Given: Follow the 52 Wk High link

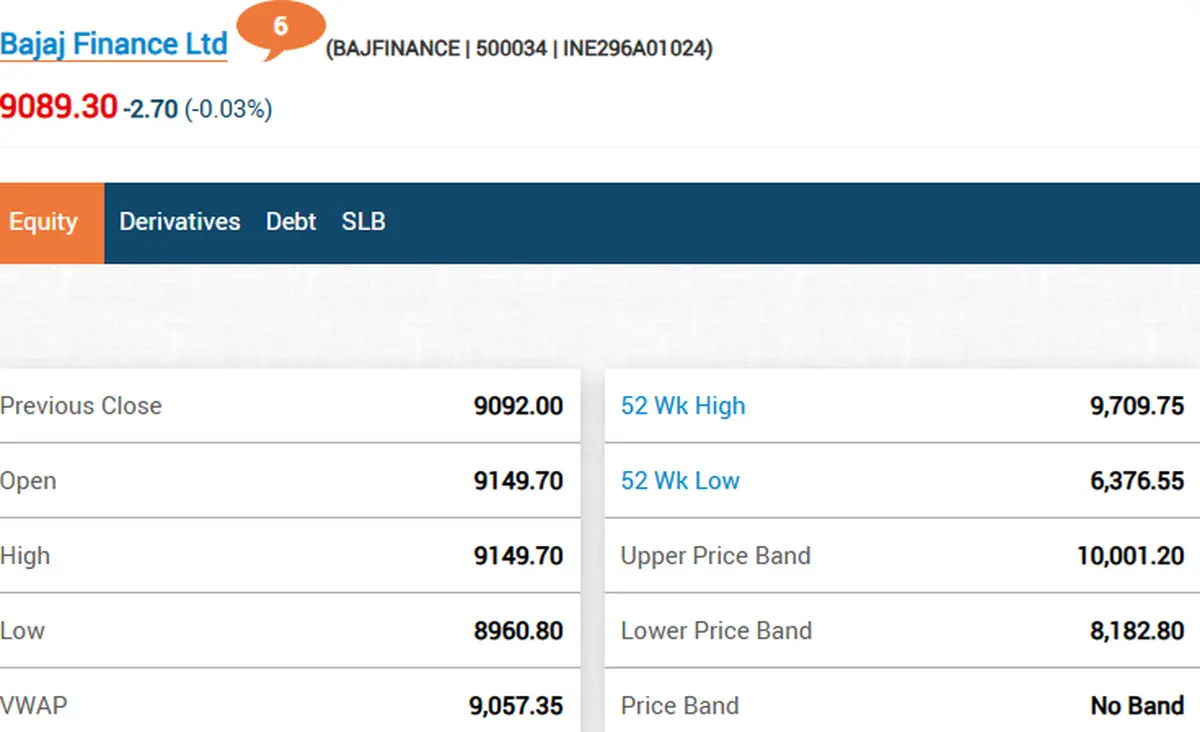Looking at the screenshot, I should pos(683,406).
